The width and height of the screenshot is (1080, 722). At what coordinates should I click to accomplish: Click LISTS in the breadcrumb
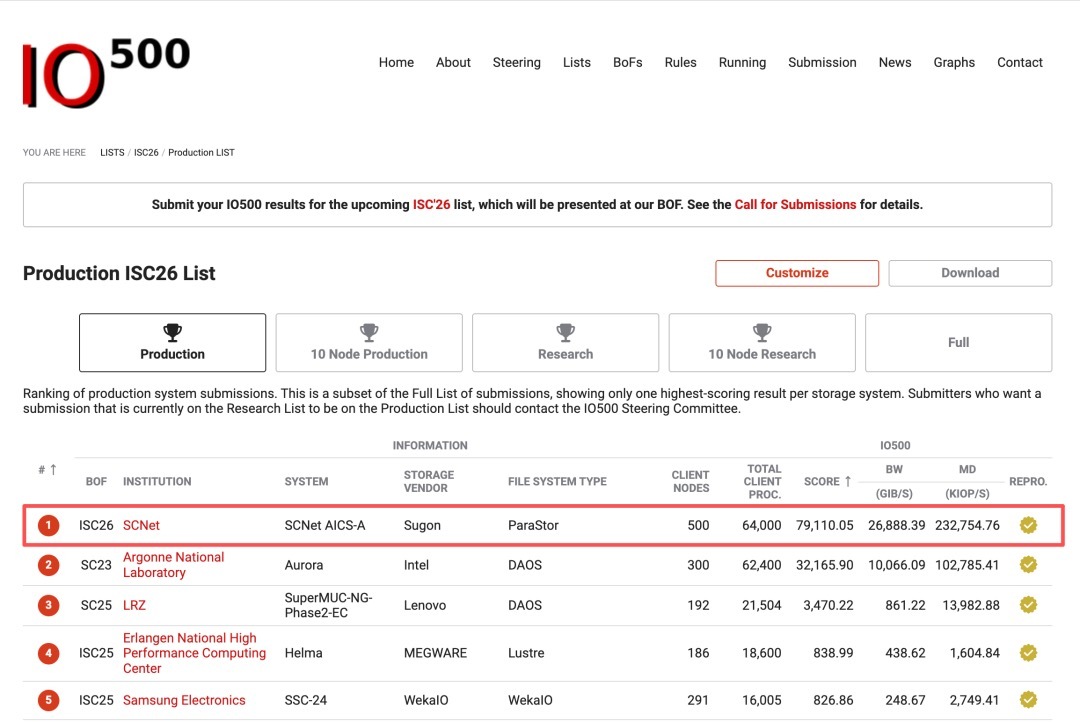pyautogui.click(x=112, y=152)
